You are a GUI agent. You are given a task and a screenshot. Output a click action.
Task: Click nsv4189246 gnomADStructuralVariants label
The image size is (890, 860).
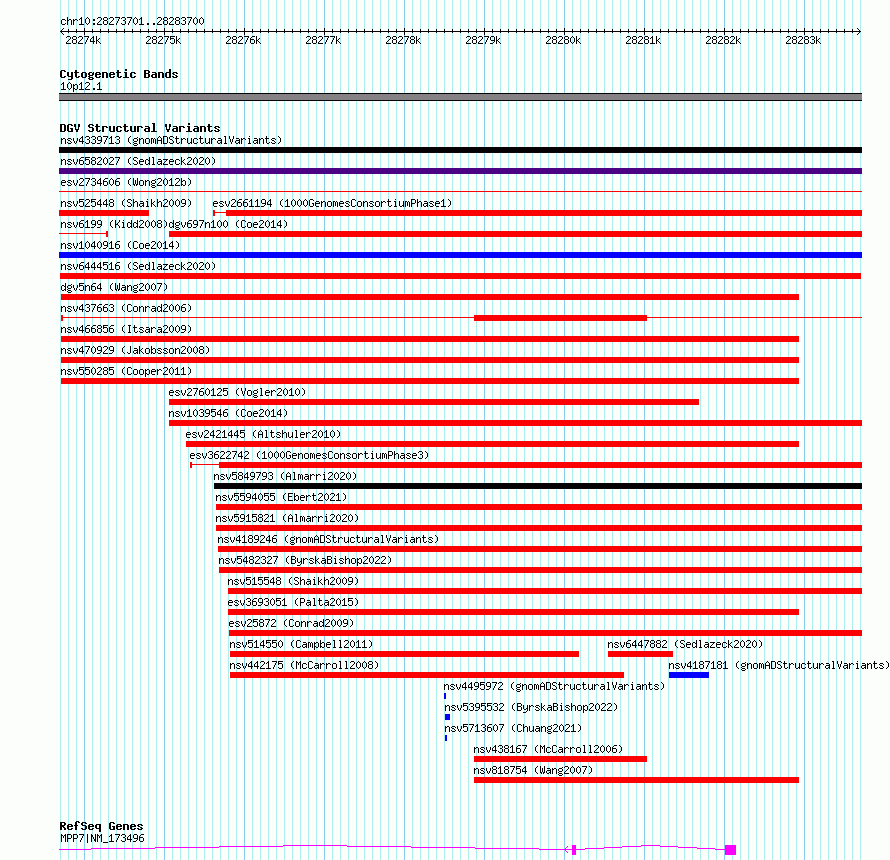[x=328, y=539]
